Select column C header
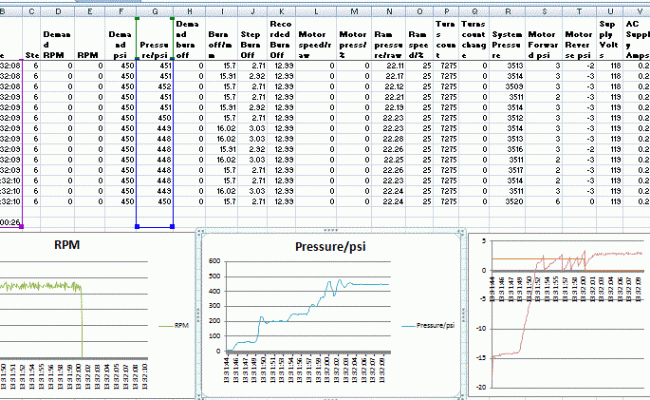This screenshot has height=400, width=650. click(x=32, y=12)
